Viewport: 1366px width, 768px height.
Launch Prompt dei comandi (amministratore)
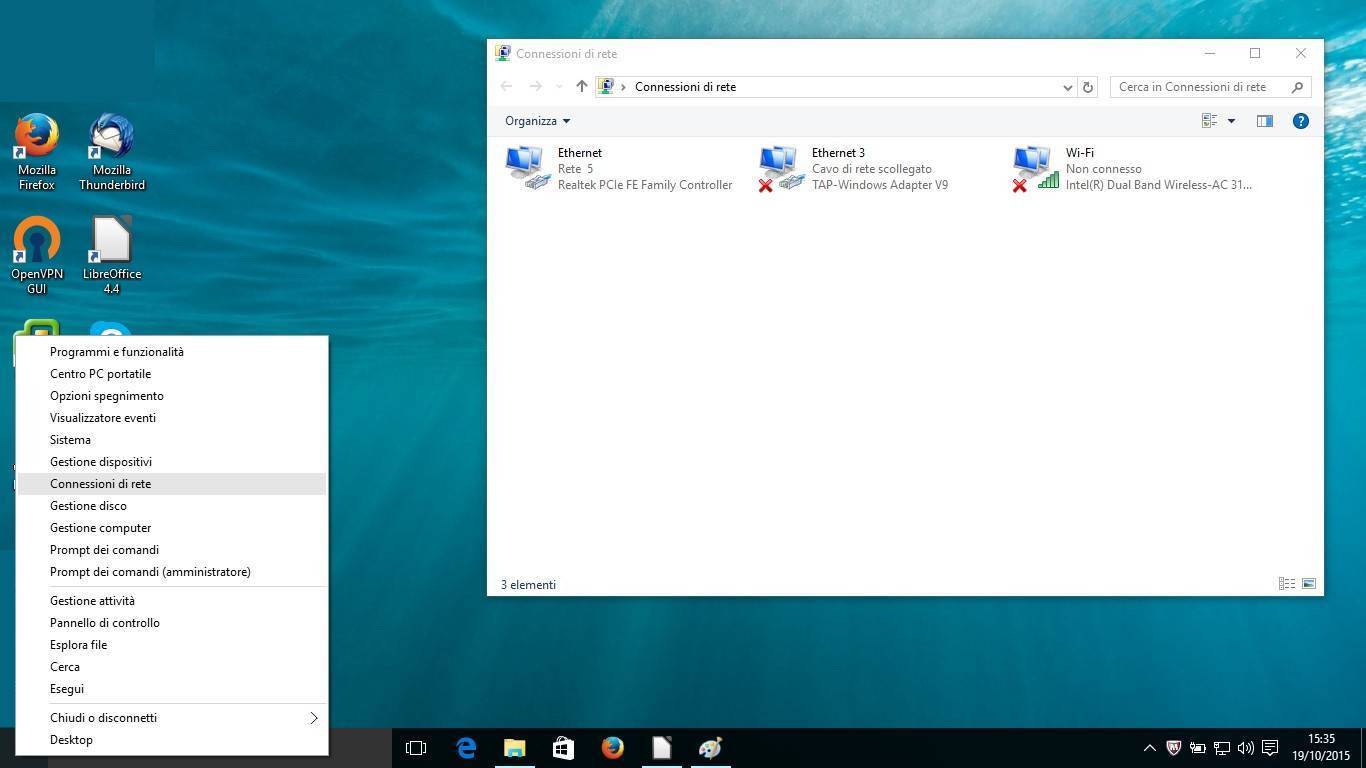coord(171,572)
